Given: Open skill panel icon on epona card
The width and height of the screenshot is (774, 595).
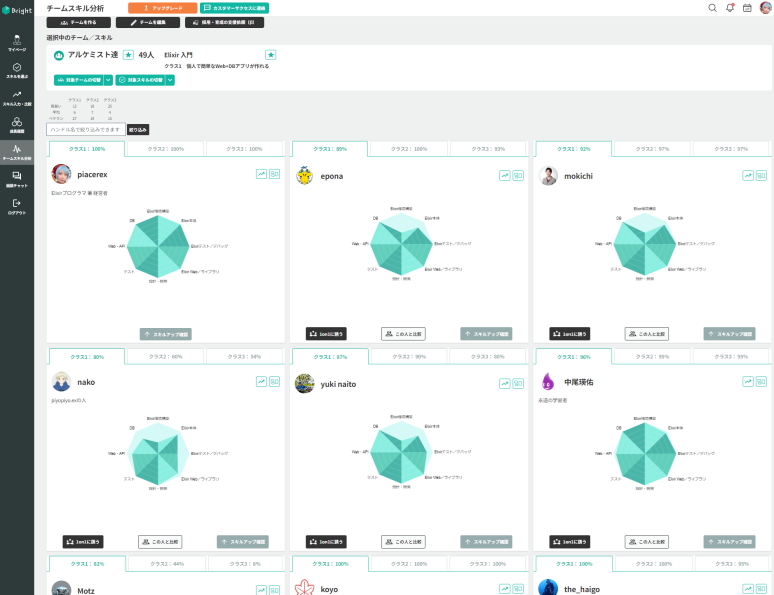Looking at the screenshot, I should 518,175.
